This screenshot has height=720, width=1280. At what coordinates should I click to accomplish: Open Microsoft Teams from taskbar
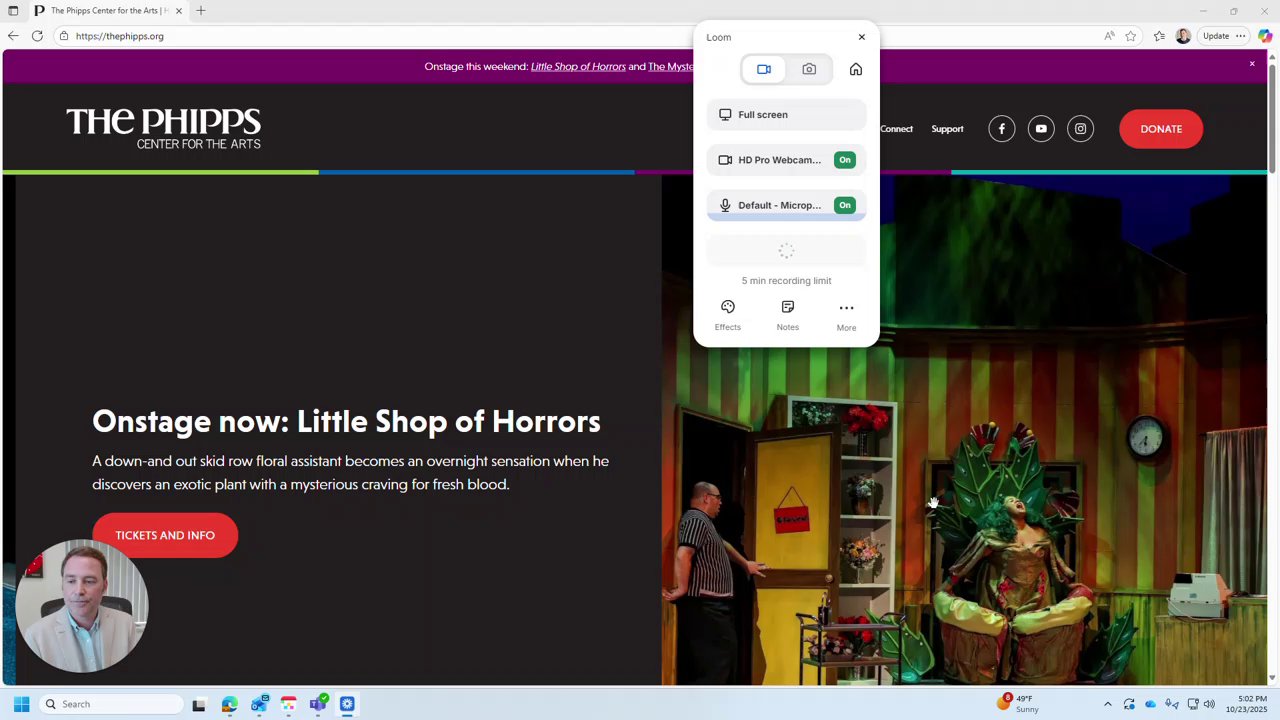[318, 704]
